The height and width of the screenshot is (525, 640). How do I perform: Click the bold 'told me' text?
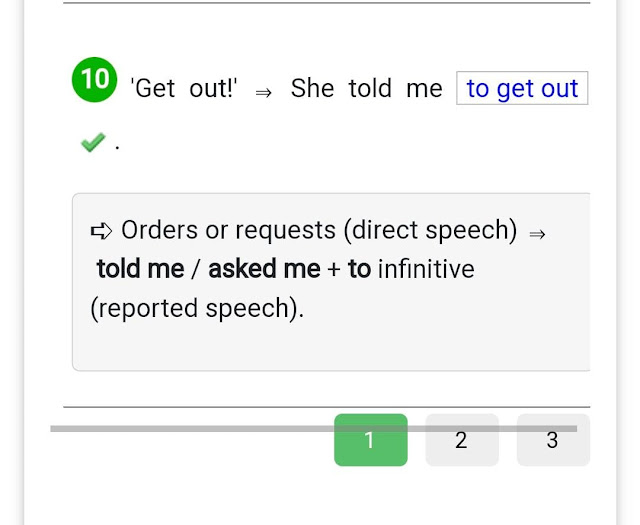(x=140, y=269)
